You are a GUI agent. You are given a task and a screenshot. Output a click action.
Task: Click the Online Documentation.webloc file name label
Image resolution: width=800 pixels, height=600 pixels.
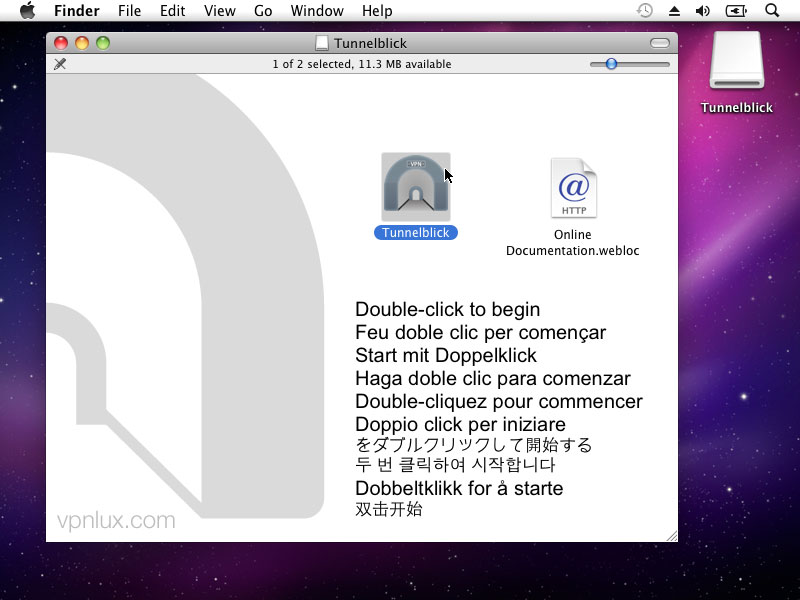point(572,242)
